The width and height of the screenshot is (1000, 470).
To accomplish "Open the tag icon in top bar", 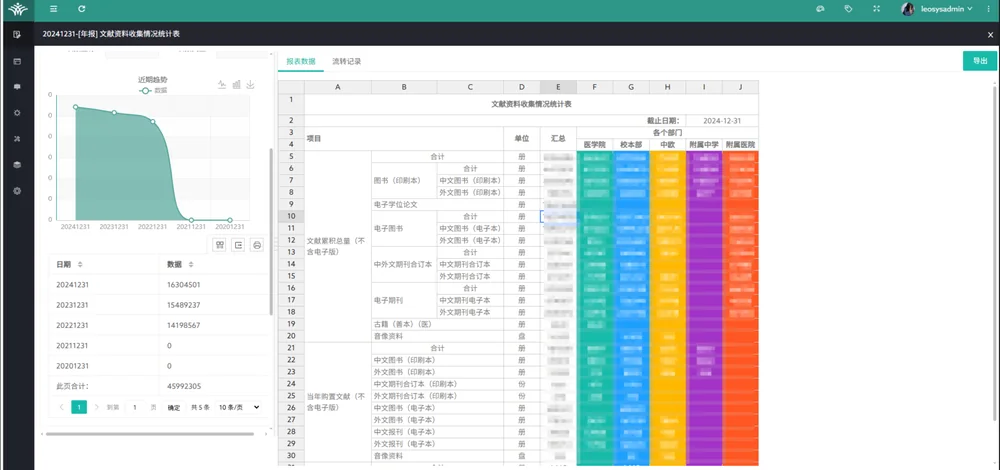I will [x=848, y=9].
